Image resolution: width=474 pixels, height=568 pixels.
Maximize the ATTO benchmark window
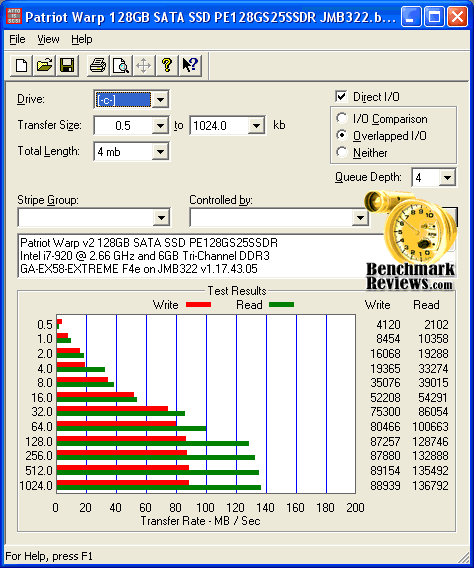(434, 17)
